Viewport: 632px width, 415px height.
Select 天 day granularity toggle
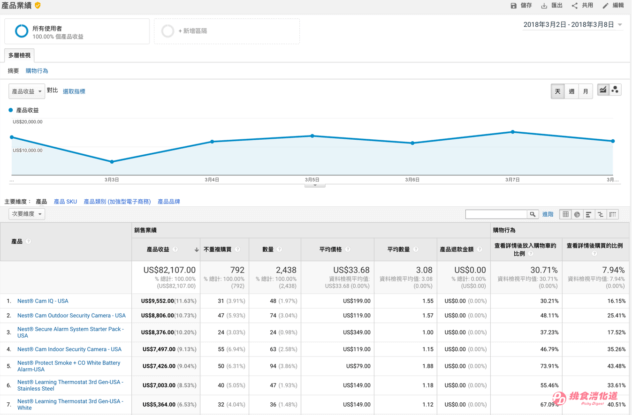coord(557,91)
